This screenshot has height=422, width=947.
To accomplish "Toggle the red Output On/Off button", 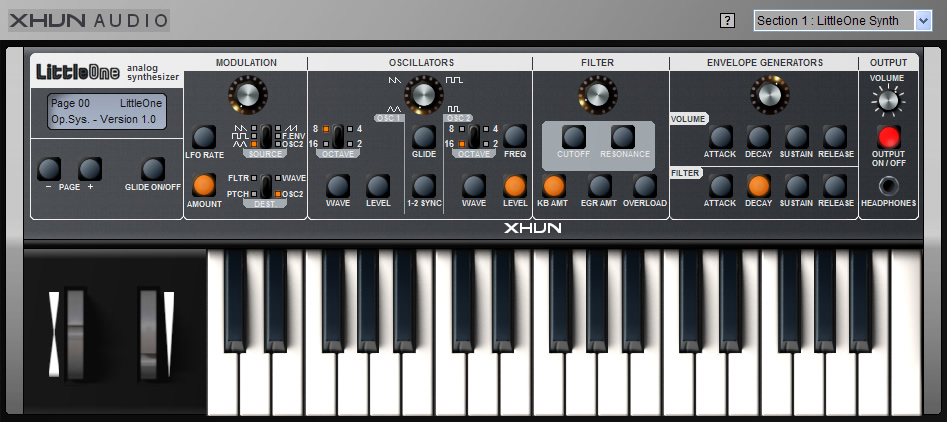I will pos(888,138).
